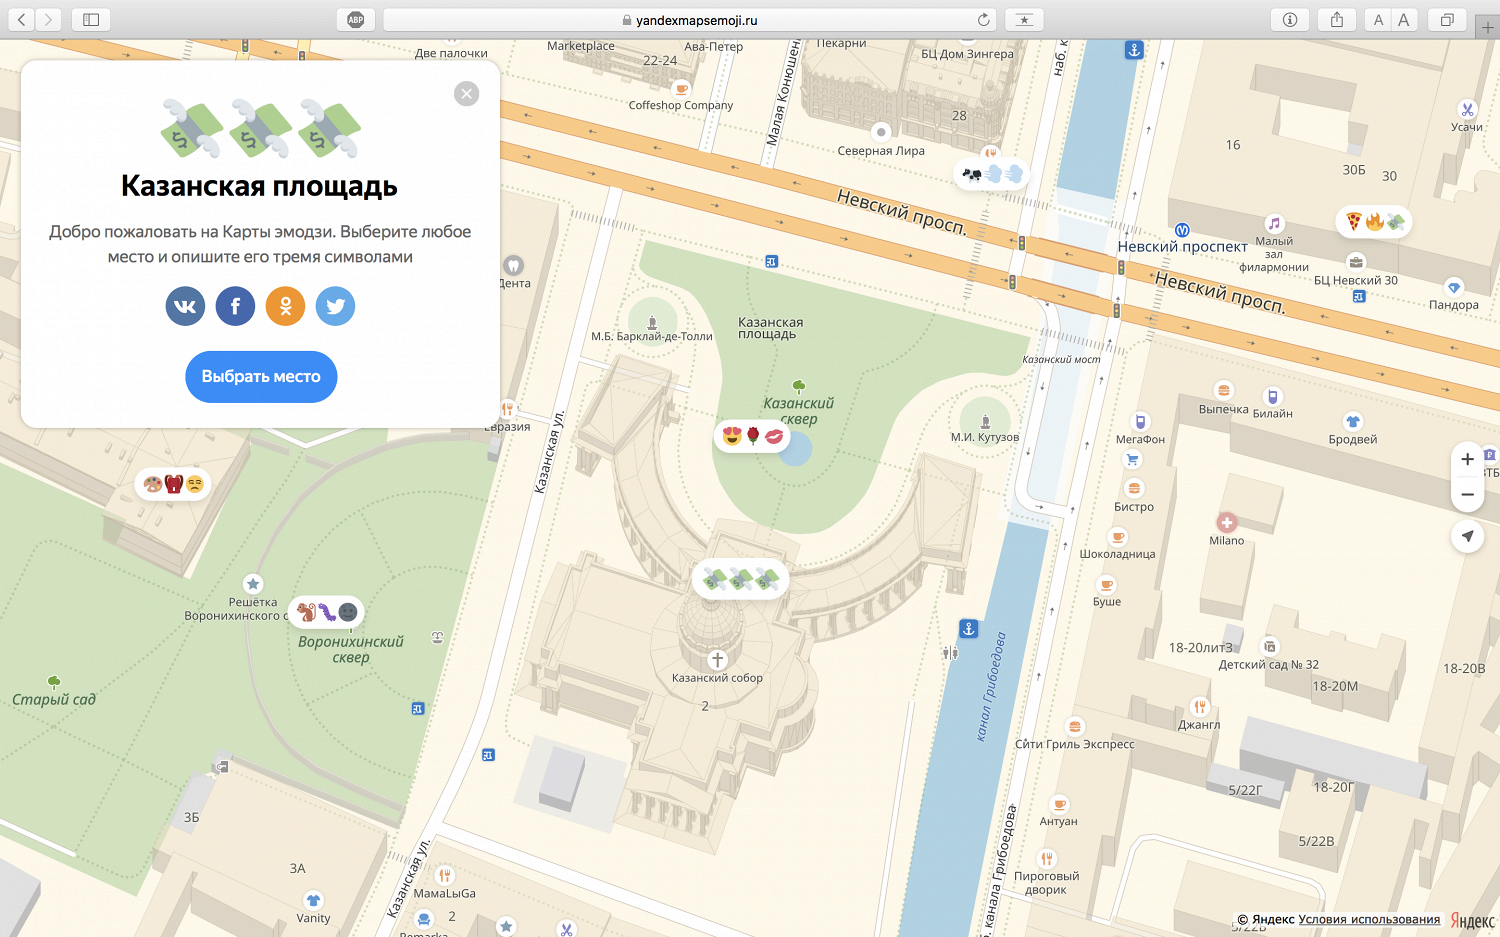Viewport: 1500px width, 937px height.
Task: Zoom in the map with plus button
Action: tap(1467, 460)
